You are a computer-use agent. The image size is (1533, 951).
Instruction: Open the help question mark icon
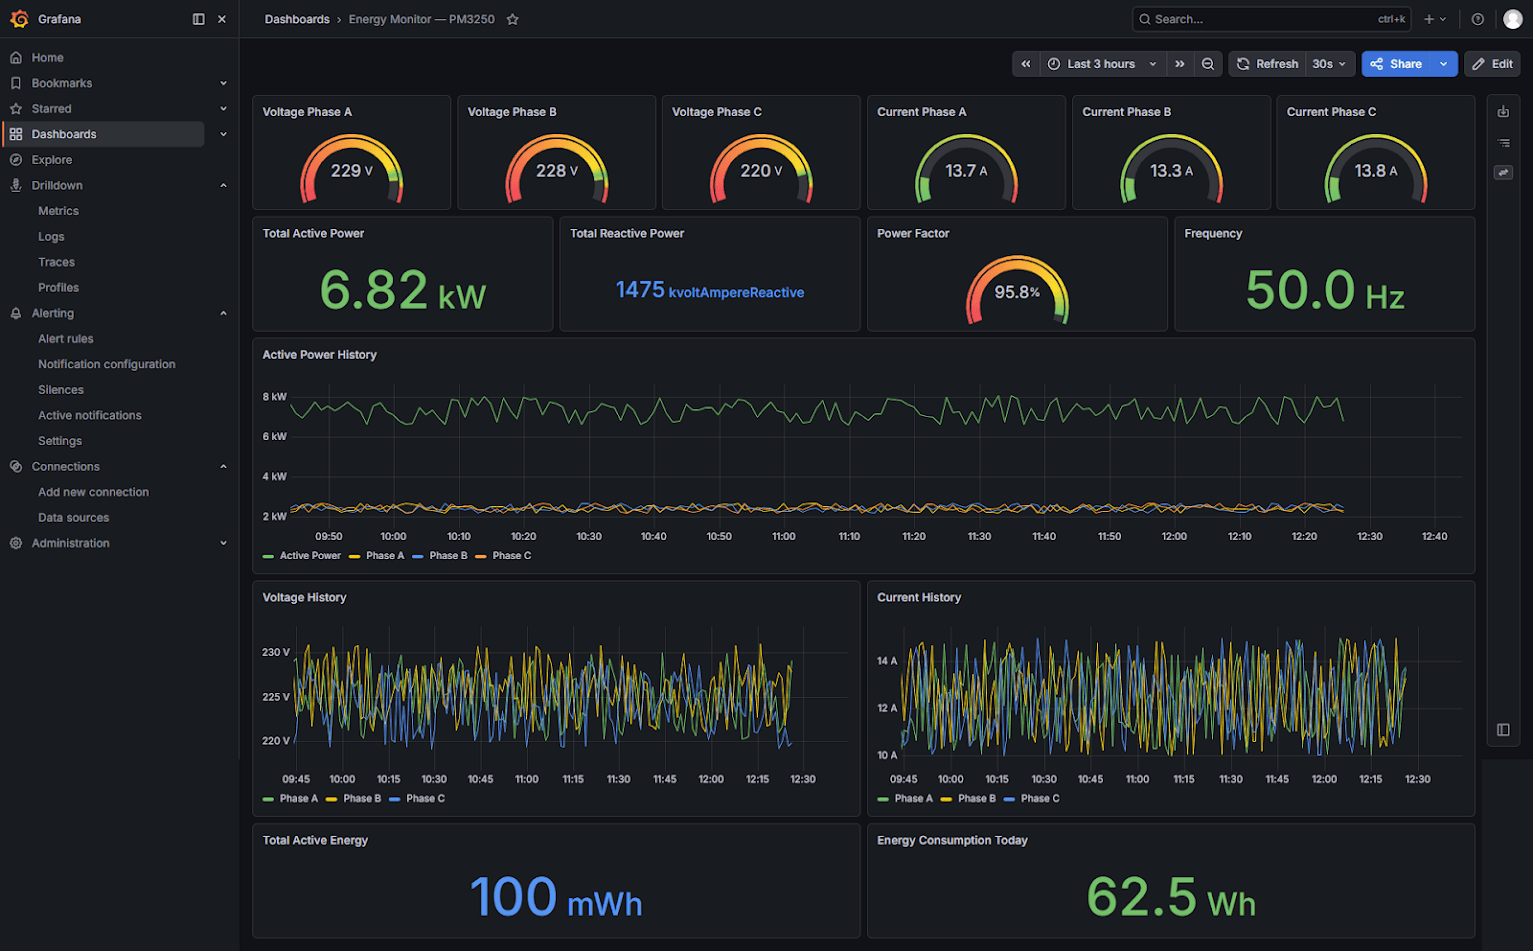click(x=1477, y=19)
